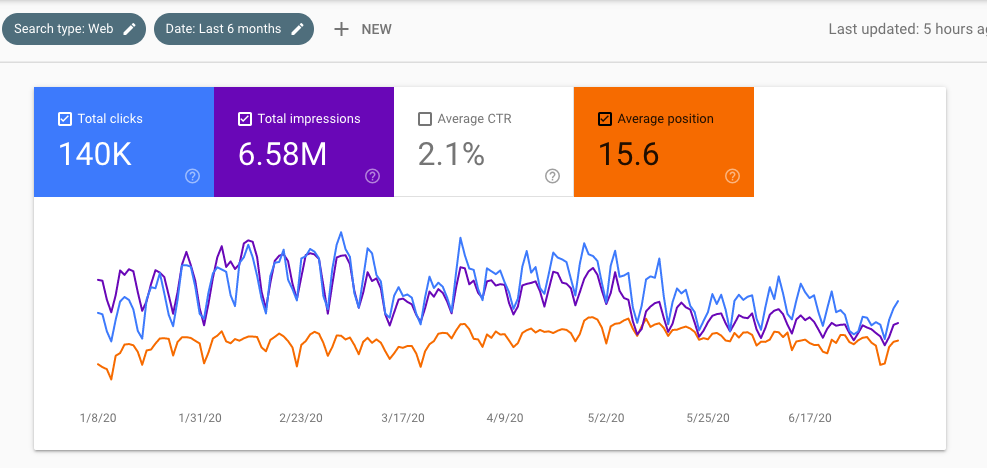Click the Average CTR label
This screenshot has width=987, height=468.
pos(475,119)
